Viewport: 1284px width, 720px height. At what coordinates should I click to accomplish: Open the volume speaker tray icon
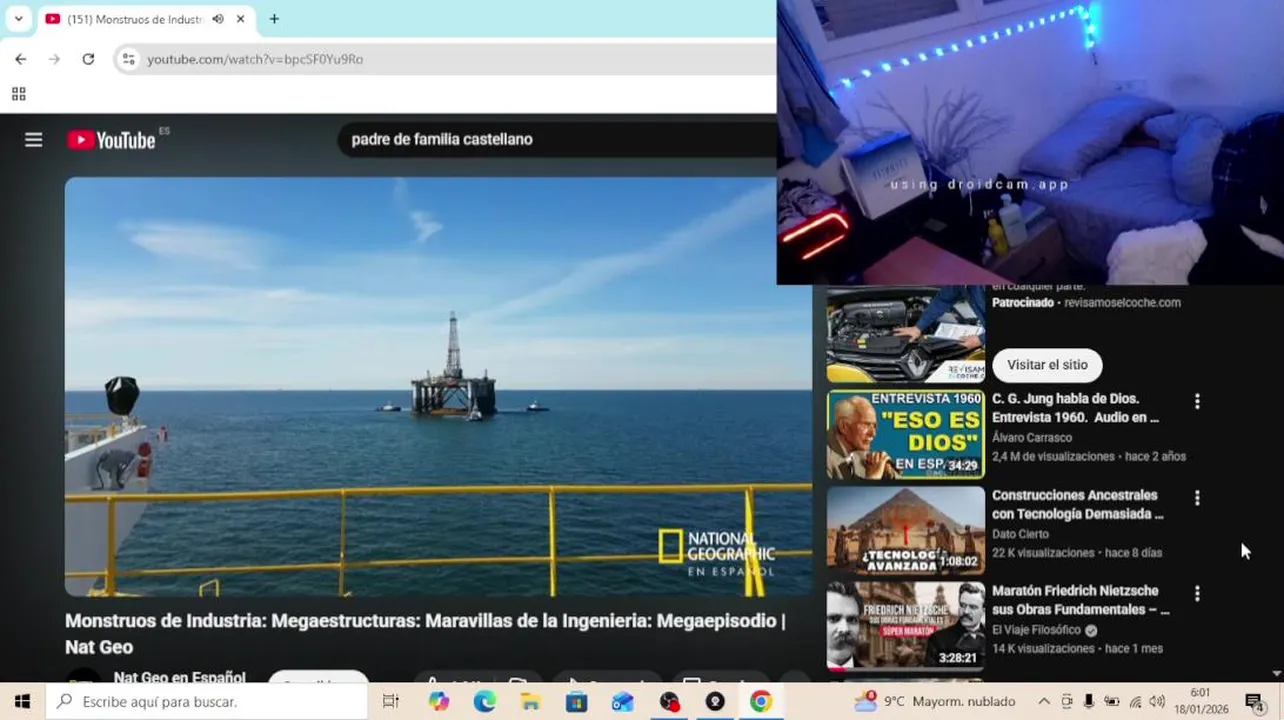1158,702
